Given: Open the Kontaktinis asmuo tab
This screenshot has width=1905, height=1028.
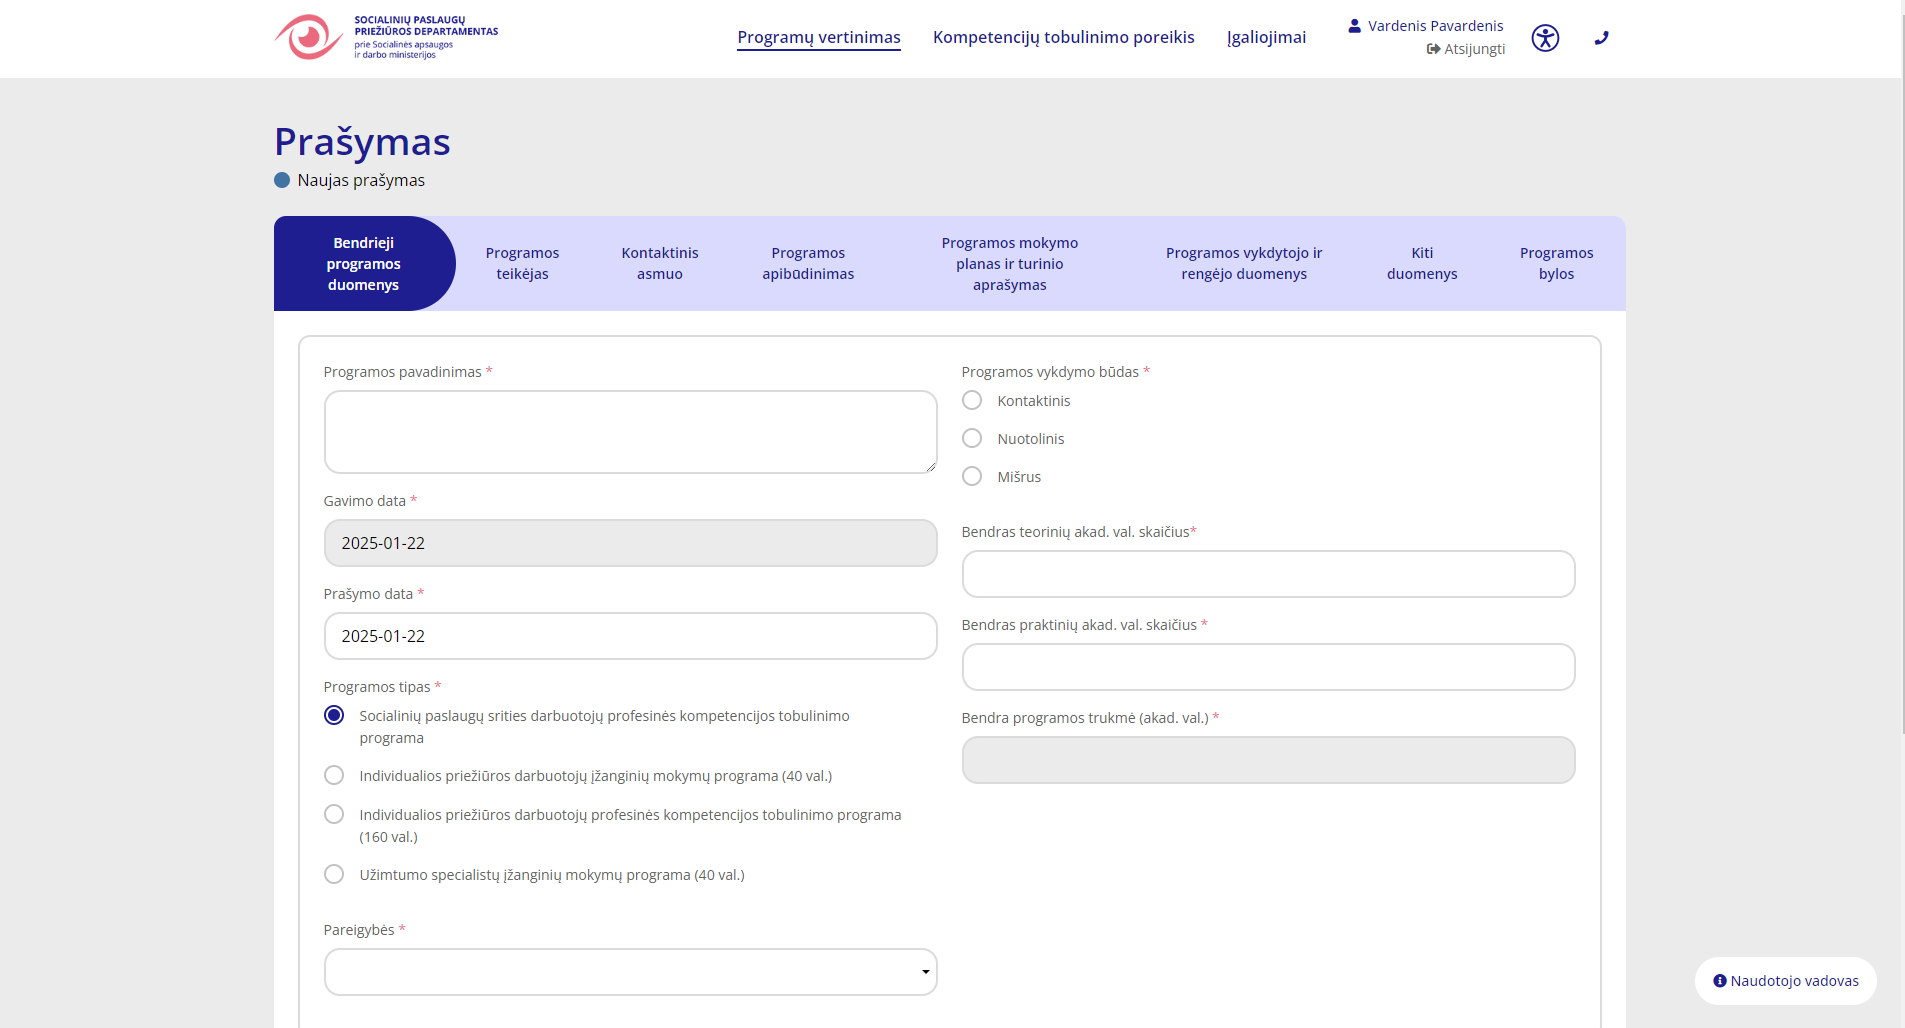Looking at the screenshot, I should click(x=660, y=263).
